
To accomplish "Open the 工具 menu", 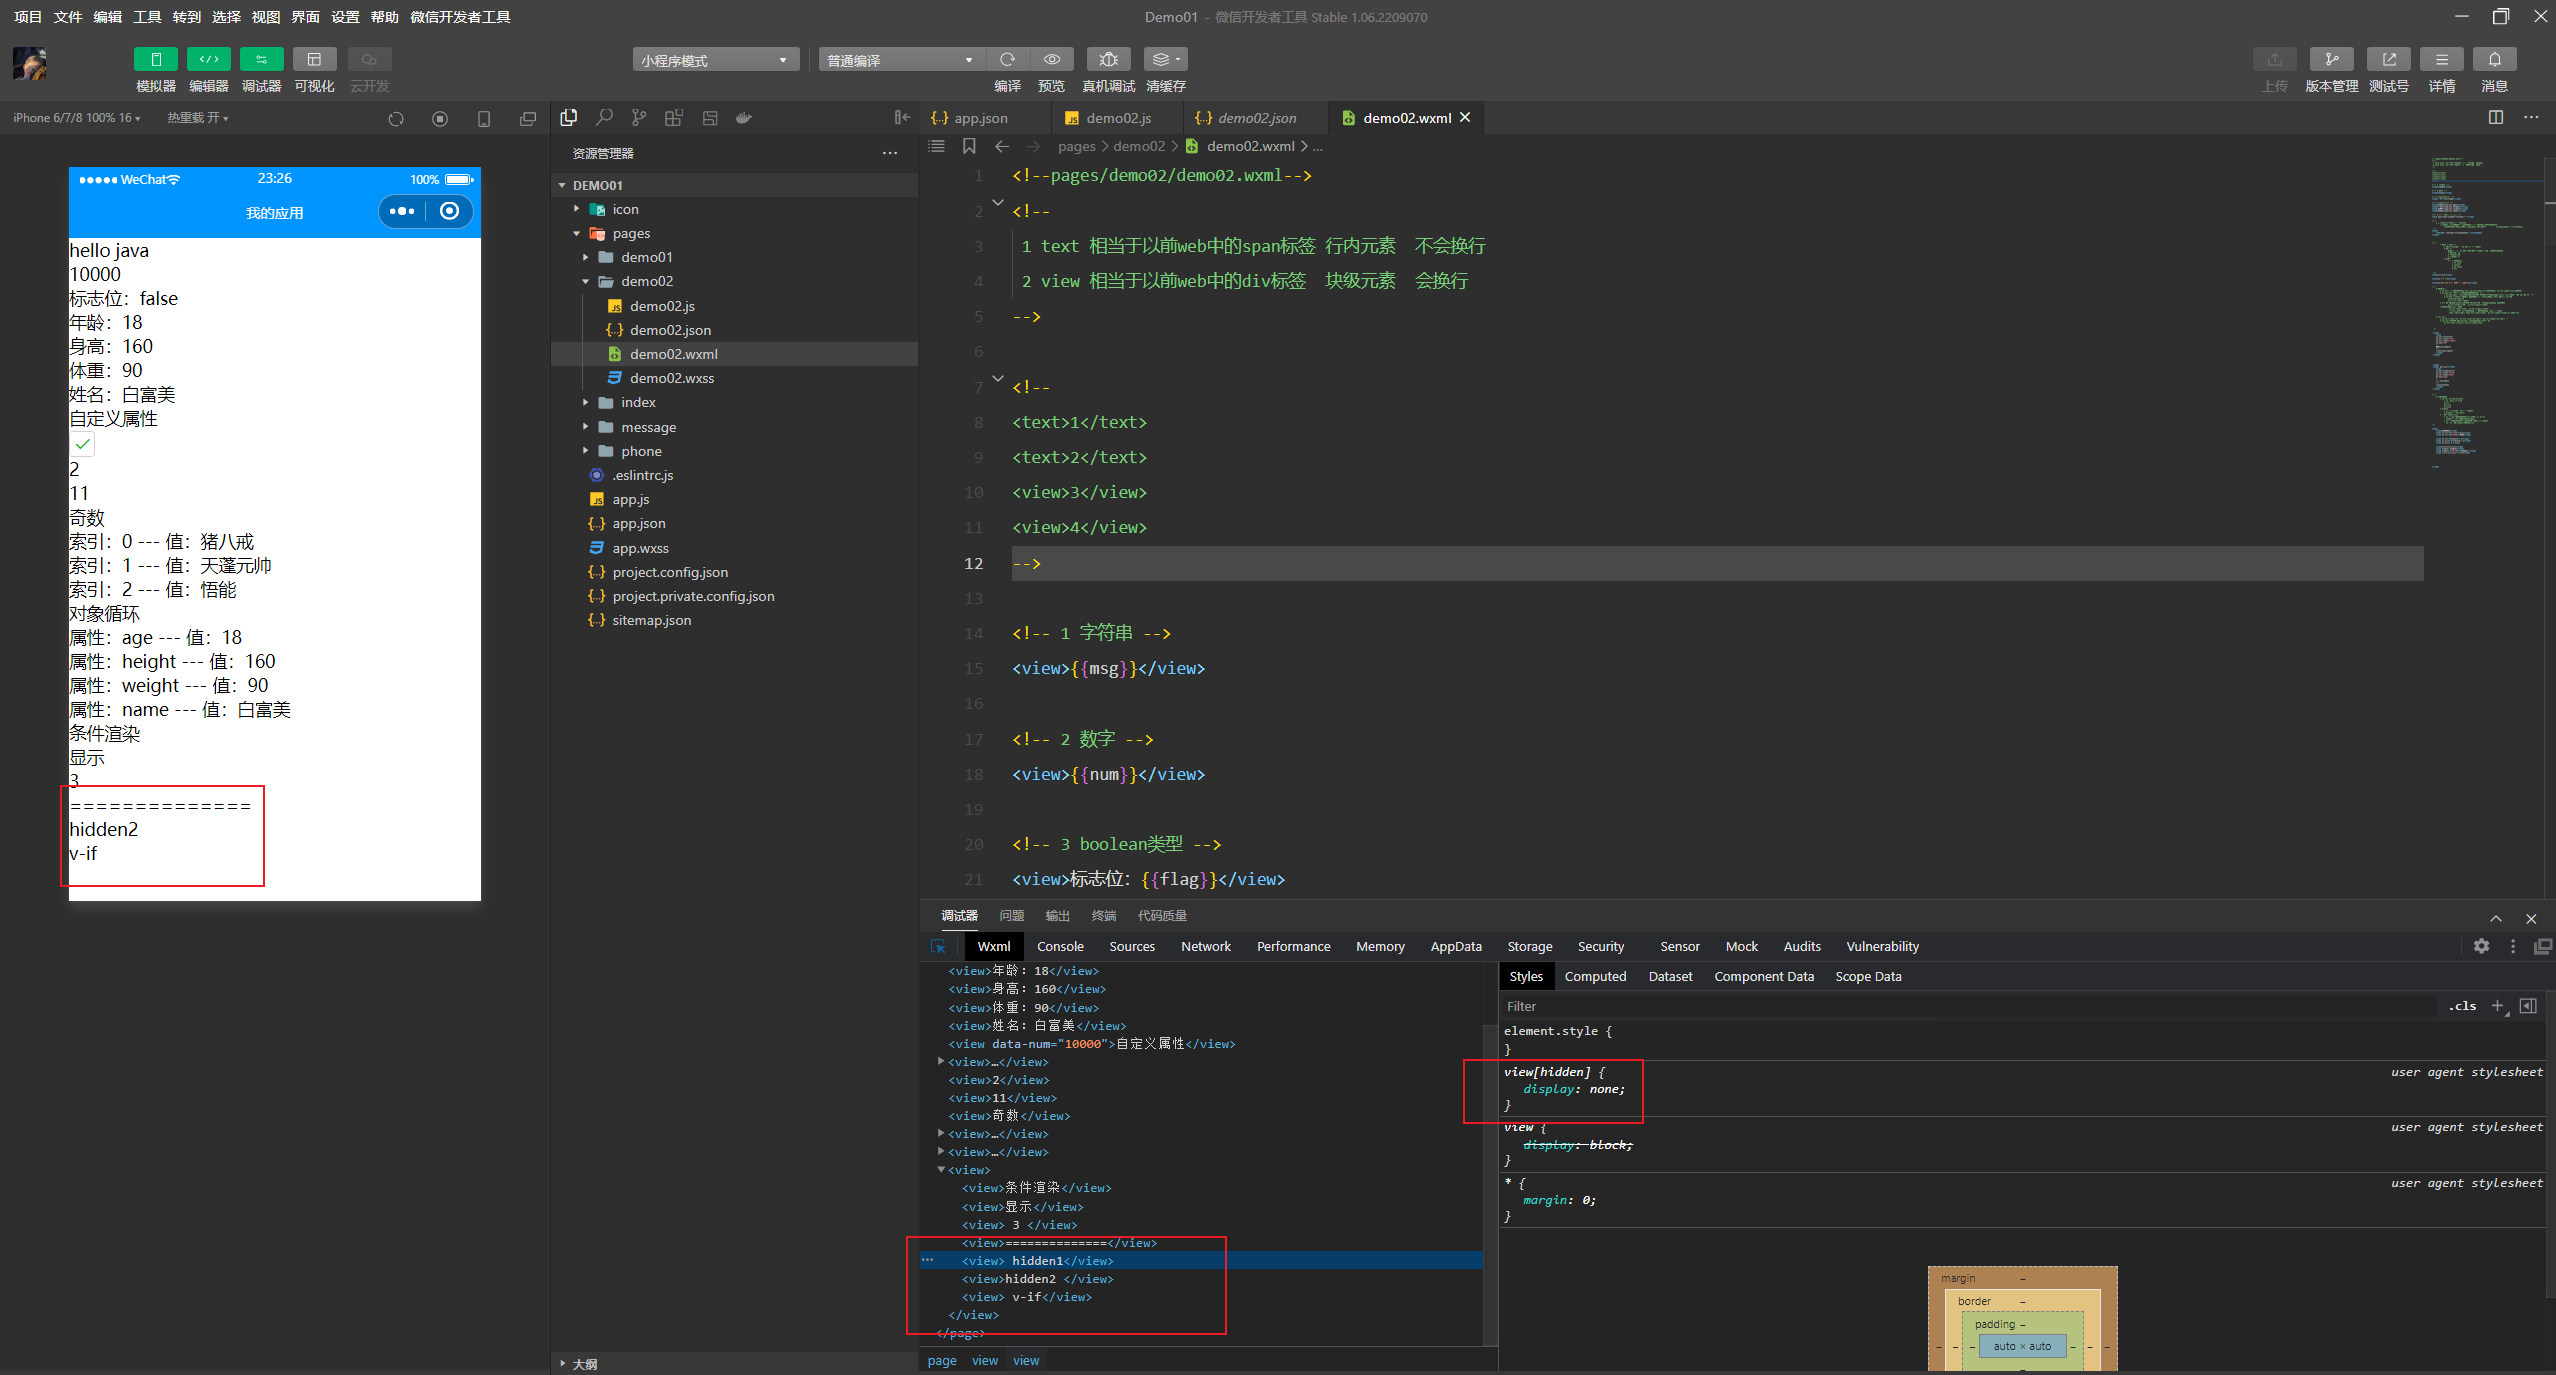I will pos(147,17).
